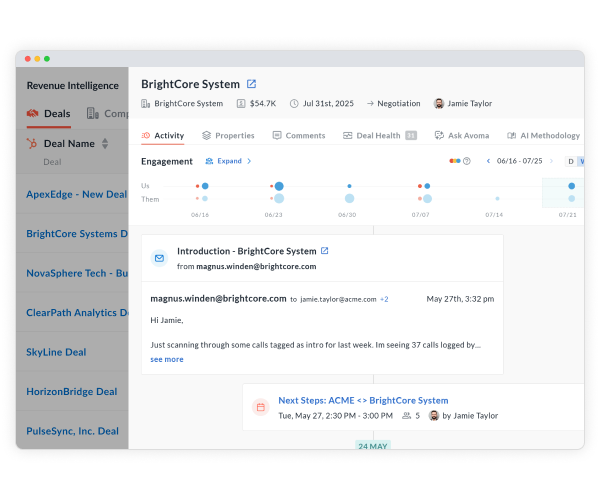This screenshot has width=600, height=500.
Task: Click the Them engagement dot for 07/14
Action: click(497, 199)
